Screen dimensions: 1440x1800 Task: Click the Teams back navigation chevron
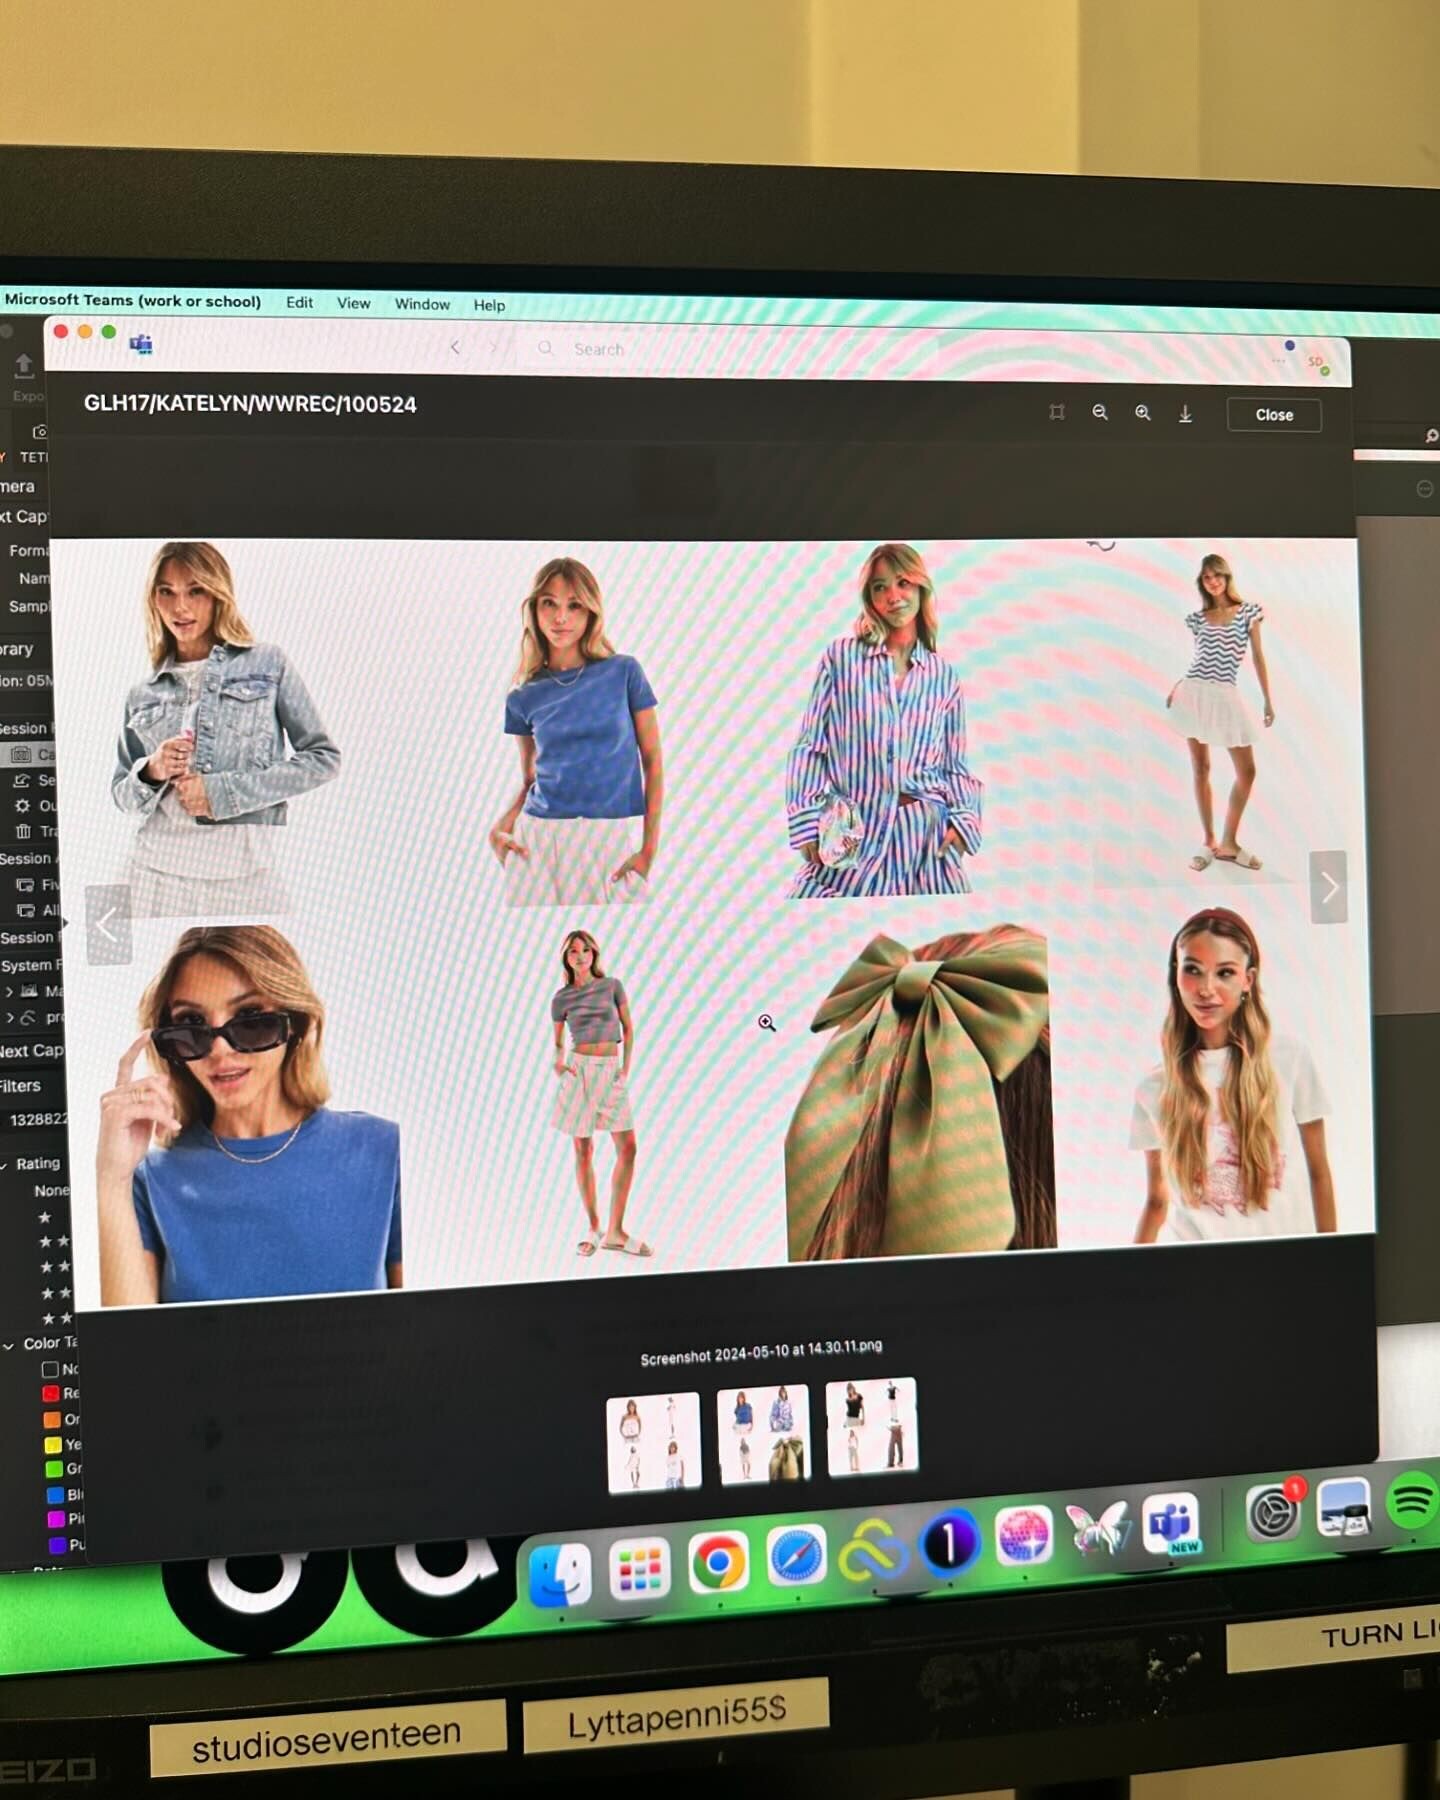(456, 347)
